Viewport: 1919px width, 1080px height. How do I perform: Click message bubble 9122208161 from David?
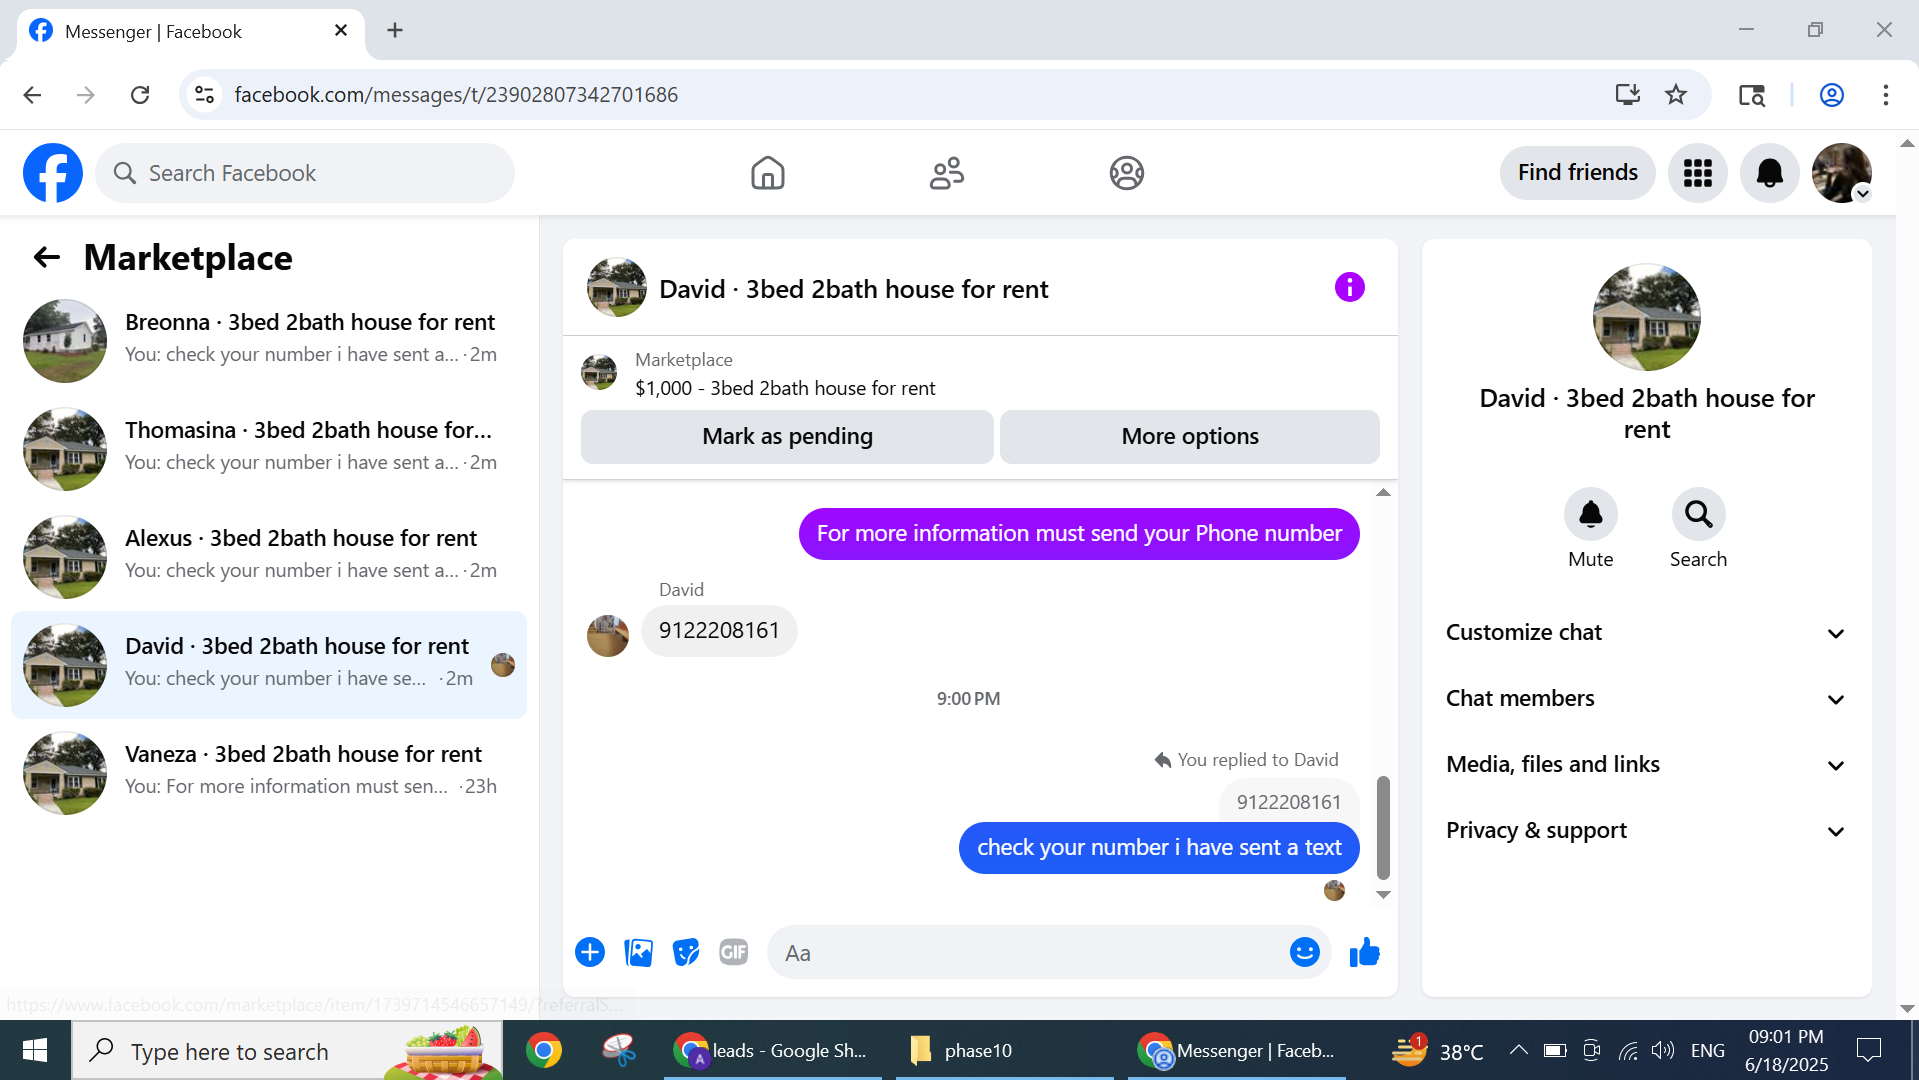[719, 631]
